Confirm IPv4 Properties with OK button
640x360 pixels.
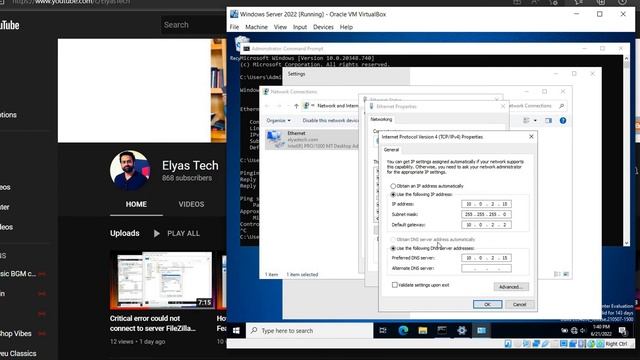[x=487, y=304]
